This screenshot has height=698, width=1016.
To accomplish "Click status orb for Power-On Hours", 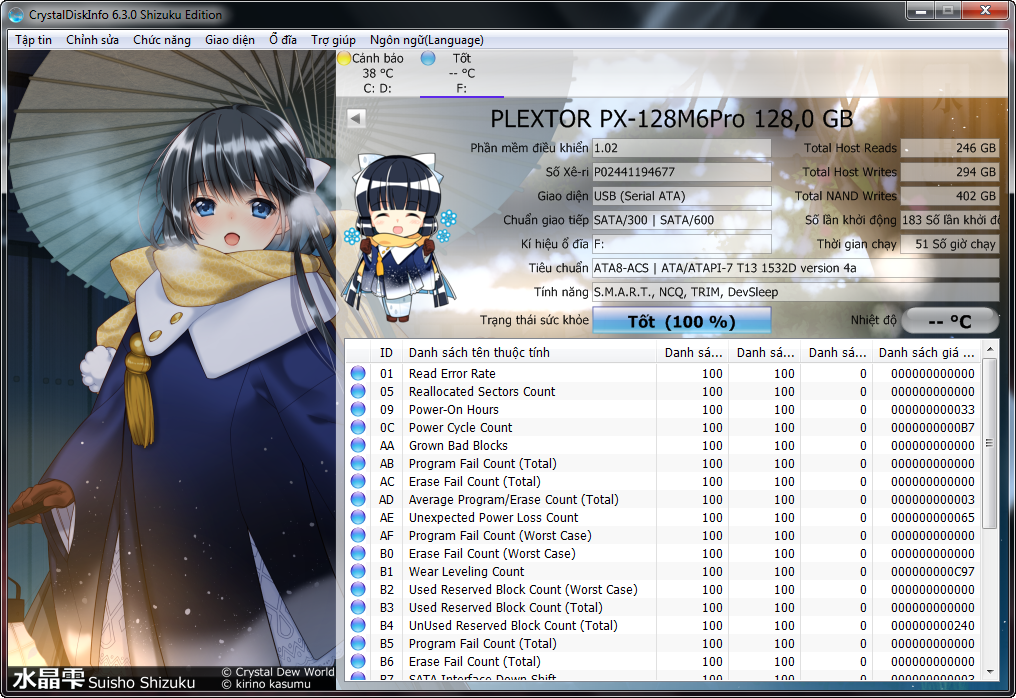I will 358,410.
